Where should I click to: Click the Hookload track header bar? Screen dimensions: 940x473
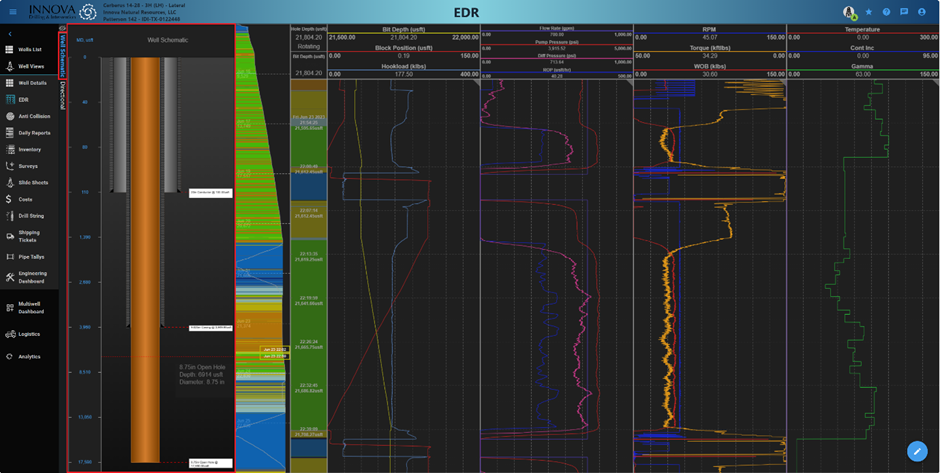404,66
